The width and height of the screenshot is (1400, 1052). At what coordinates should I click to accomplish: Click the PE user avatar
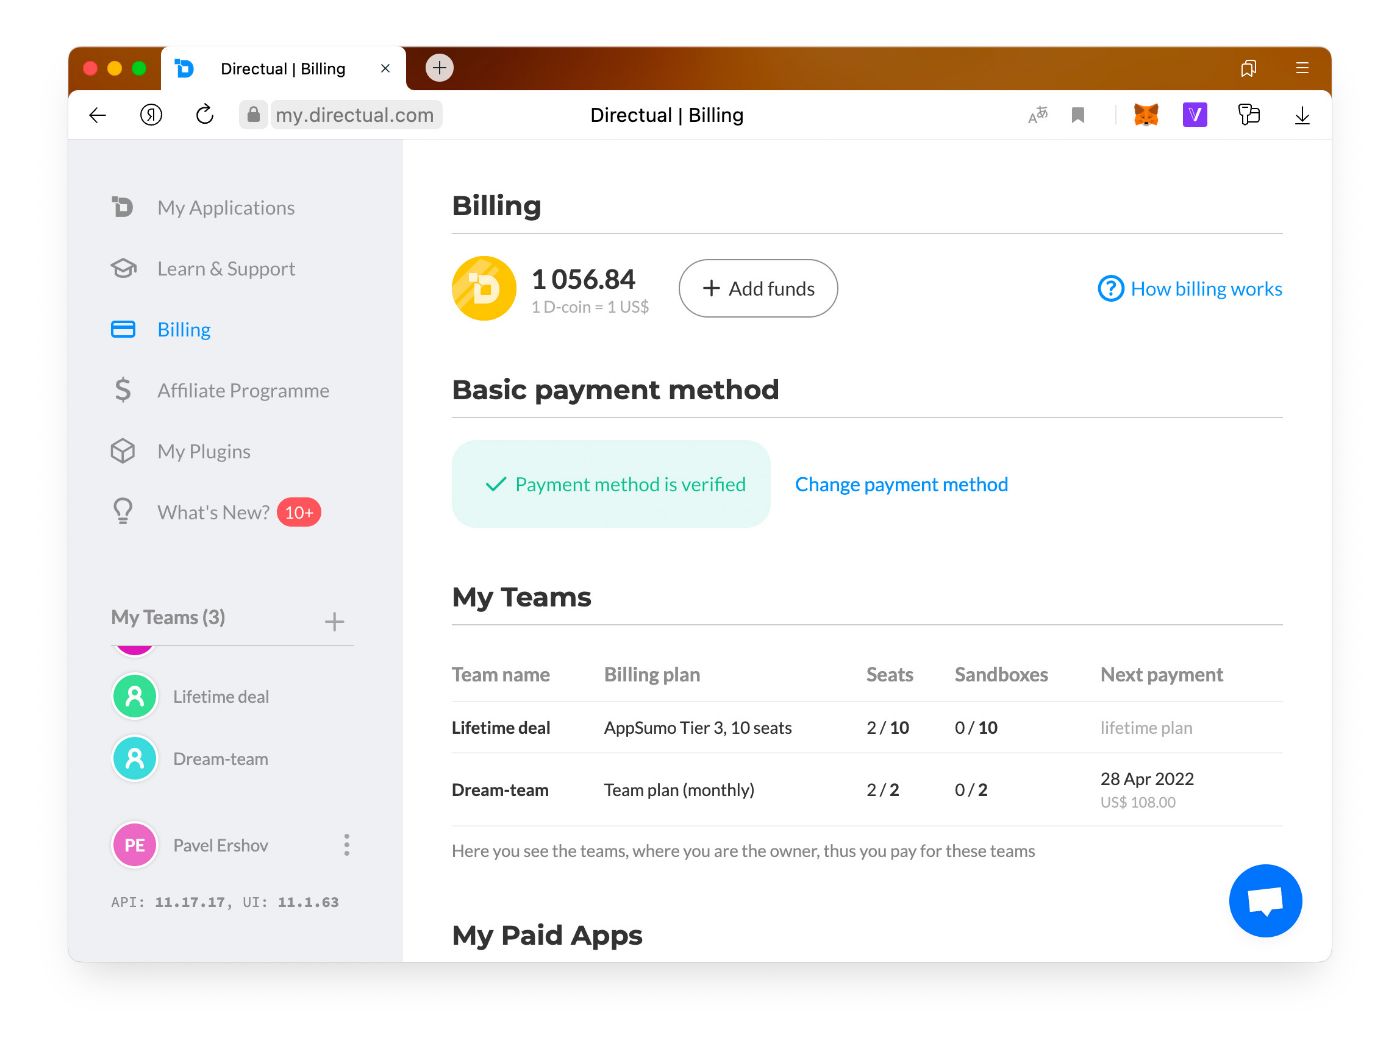(135, 845)
